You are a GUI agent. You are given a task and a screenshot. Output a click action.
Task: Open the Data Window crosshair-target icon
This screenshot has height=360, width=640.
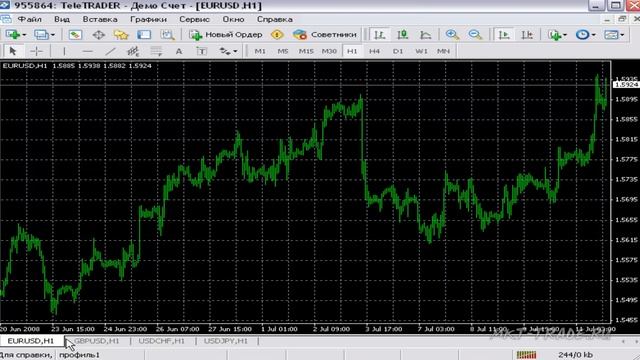coord(98,35)
